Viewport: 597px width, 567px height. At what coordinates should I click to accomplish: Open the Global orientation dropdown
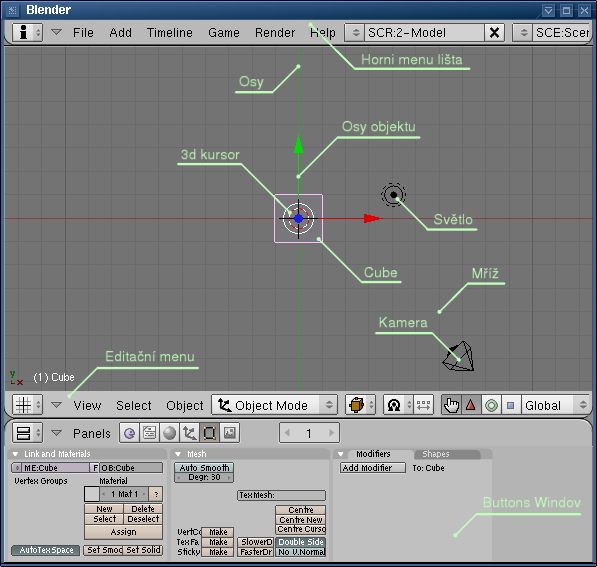point(555,405)
